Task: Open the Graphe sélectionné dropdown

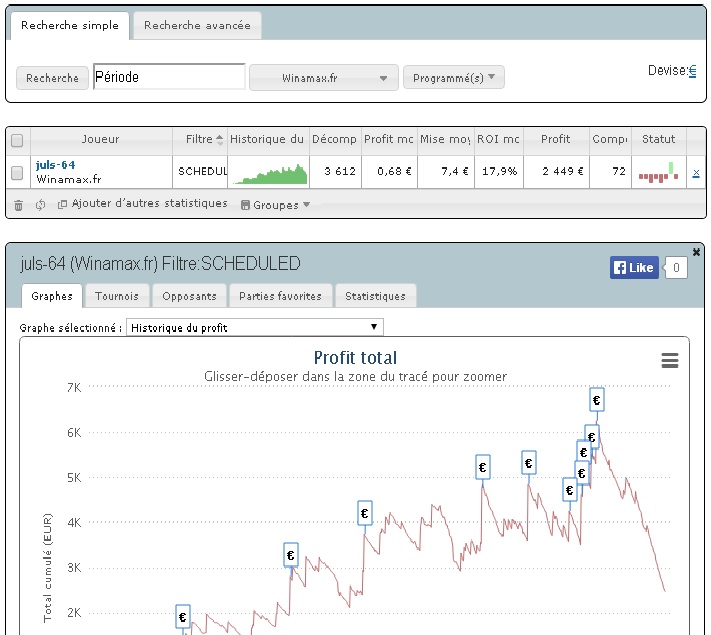Action: click(x=257, y=327)
